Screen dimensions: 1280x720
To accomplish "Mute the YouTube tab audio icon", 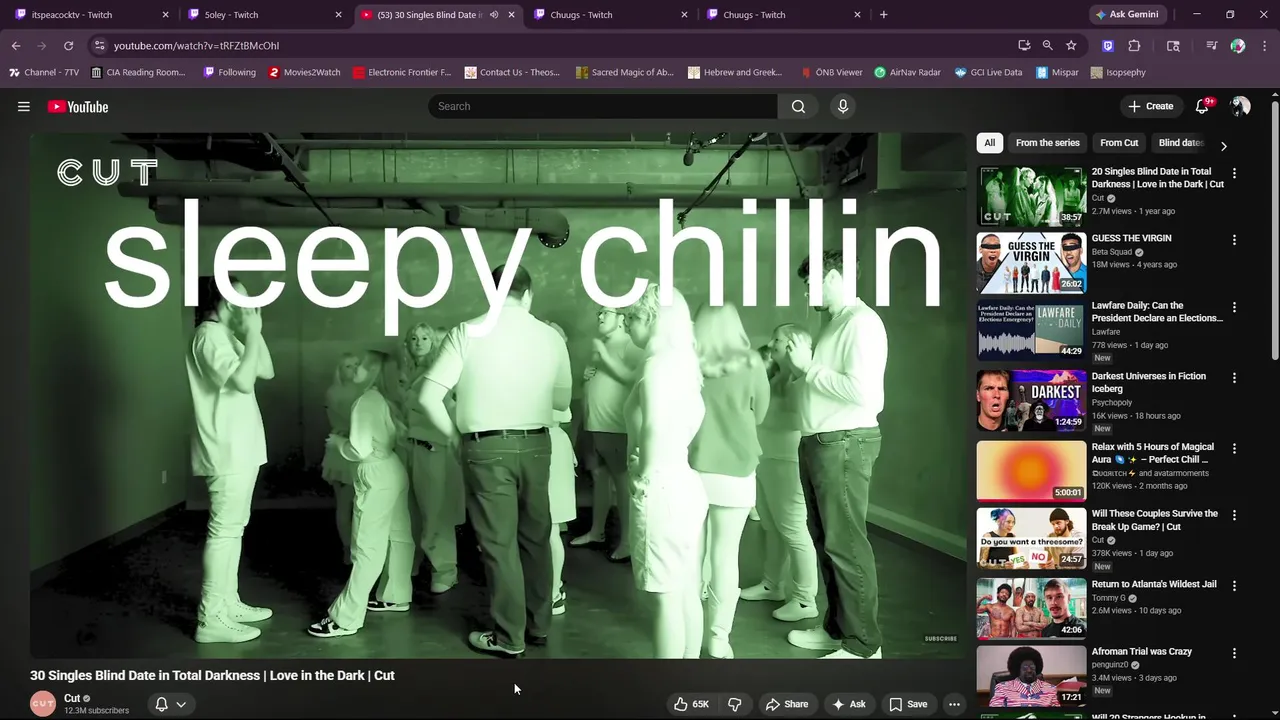I will coord(494,15).
